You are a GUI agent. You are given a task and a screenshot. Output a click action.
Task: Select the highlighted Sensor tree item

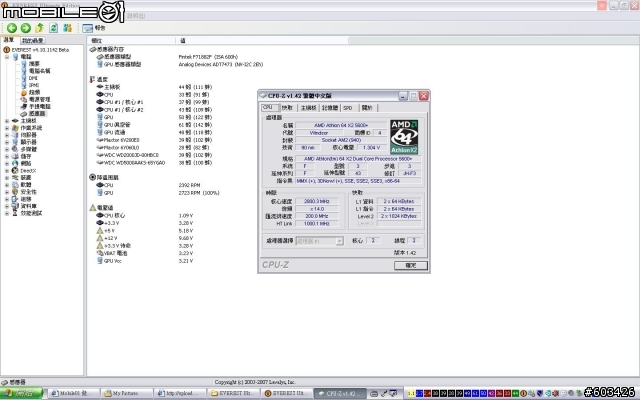click(x=37, y=113)
